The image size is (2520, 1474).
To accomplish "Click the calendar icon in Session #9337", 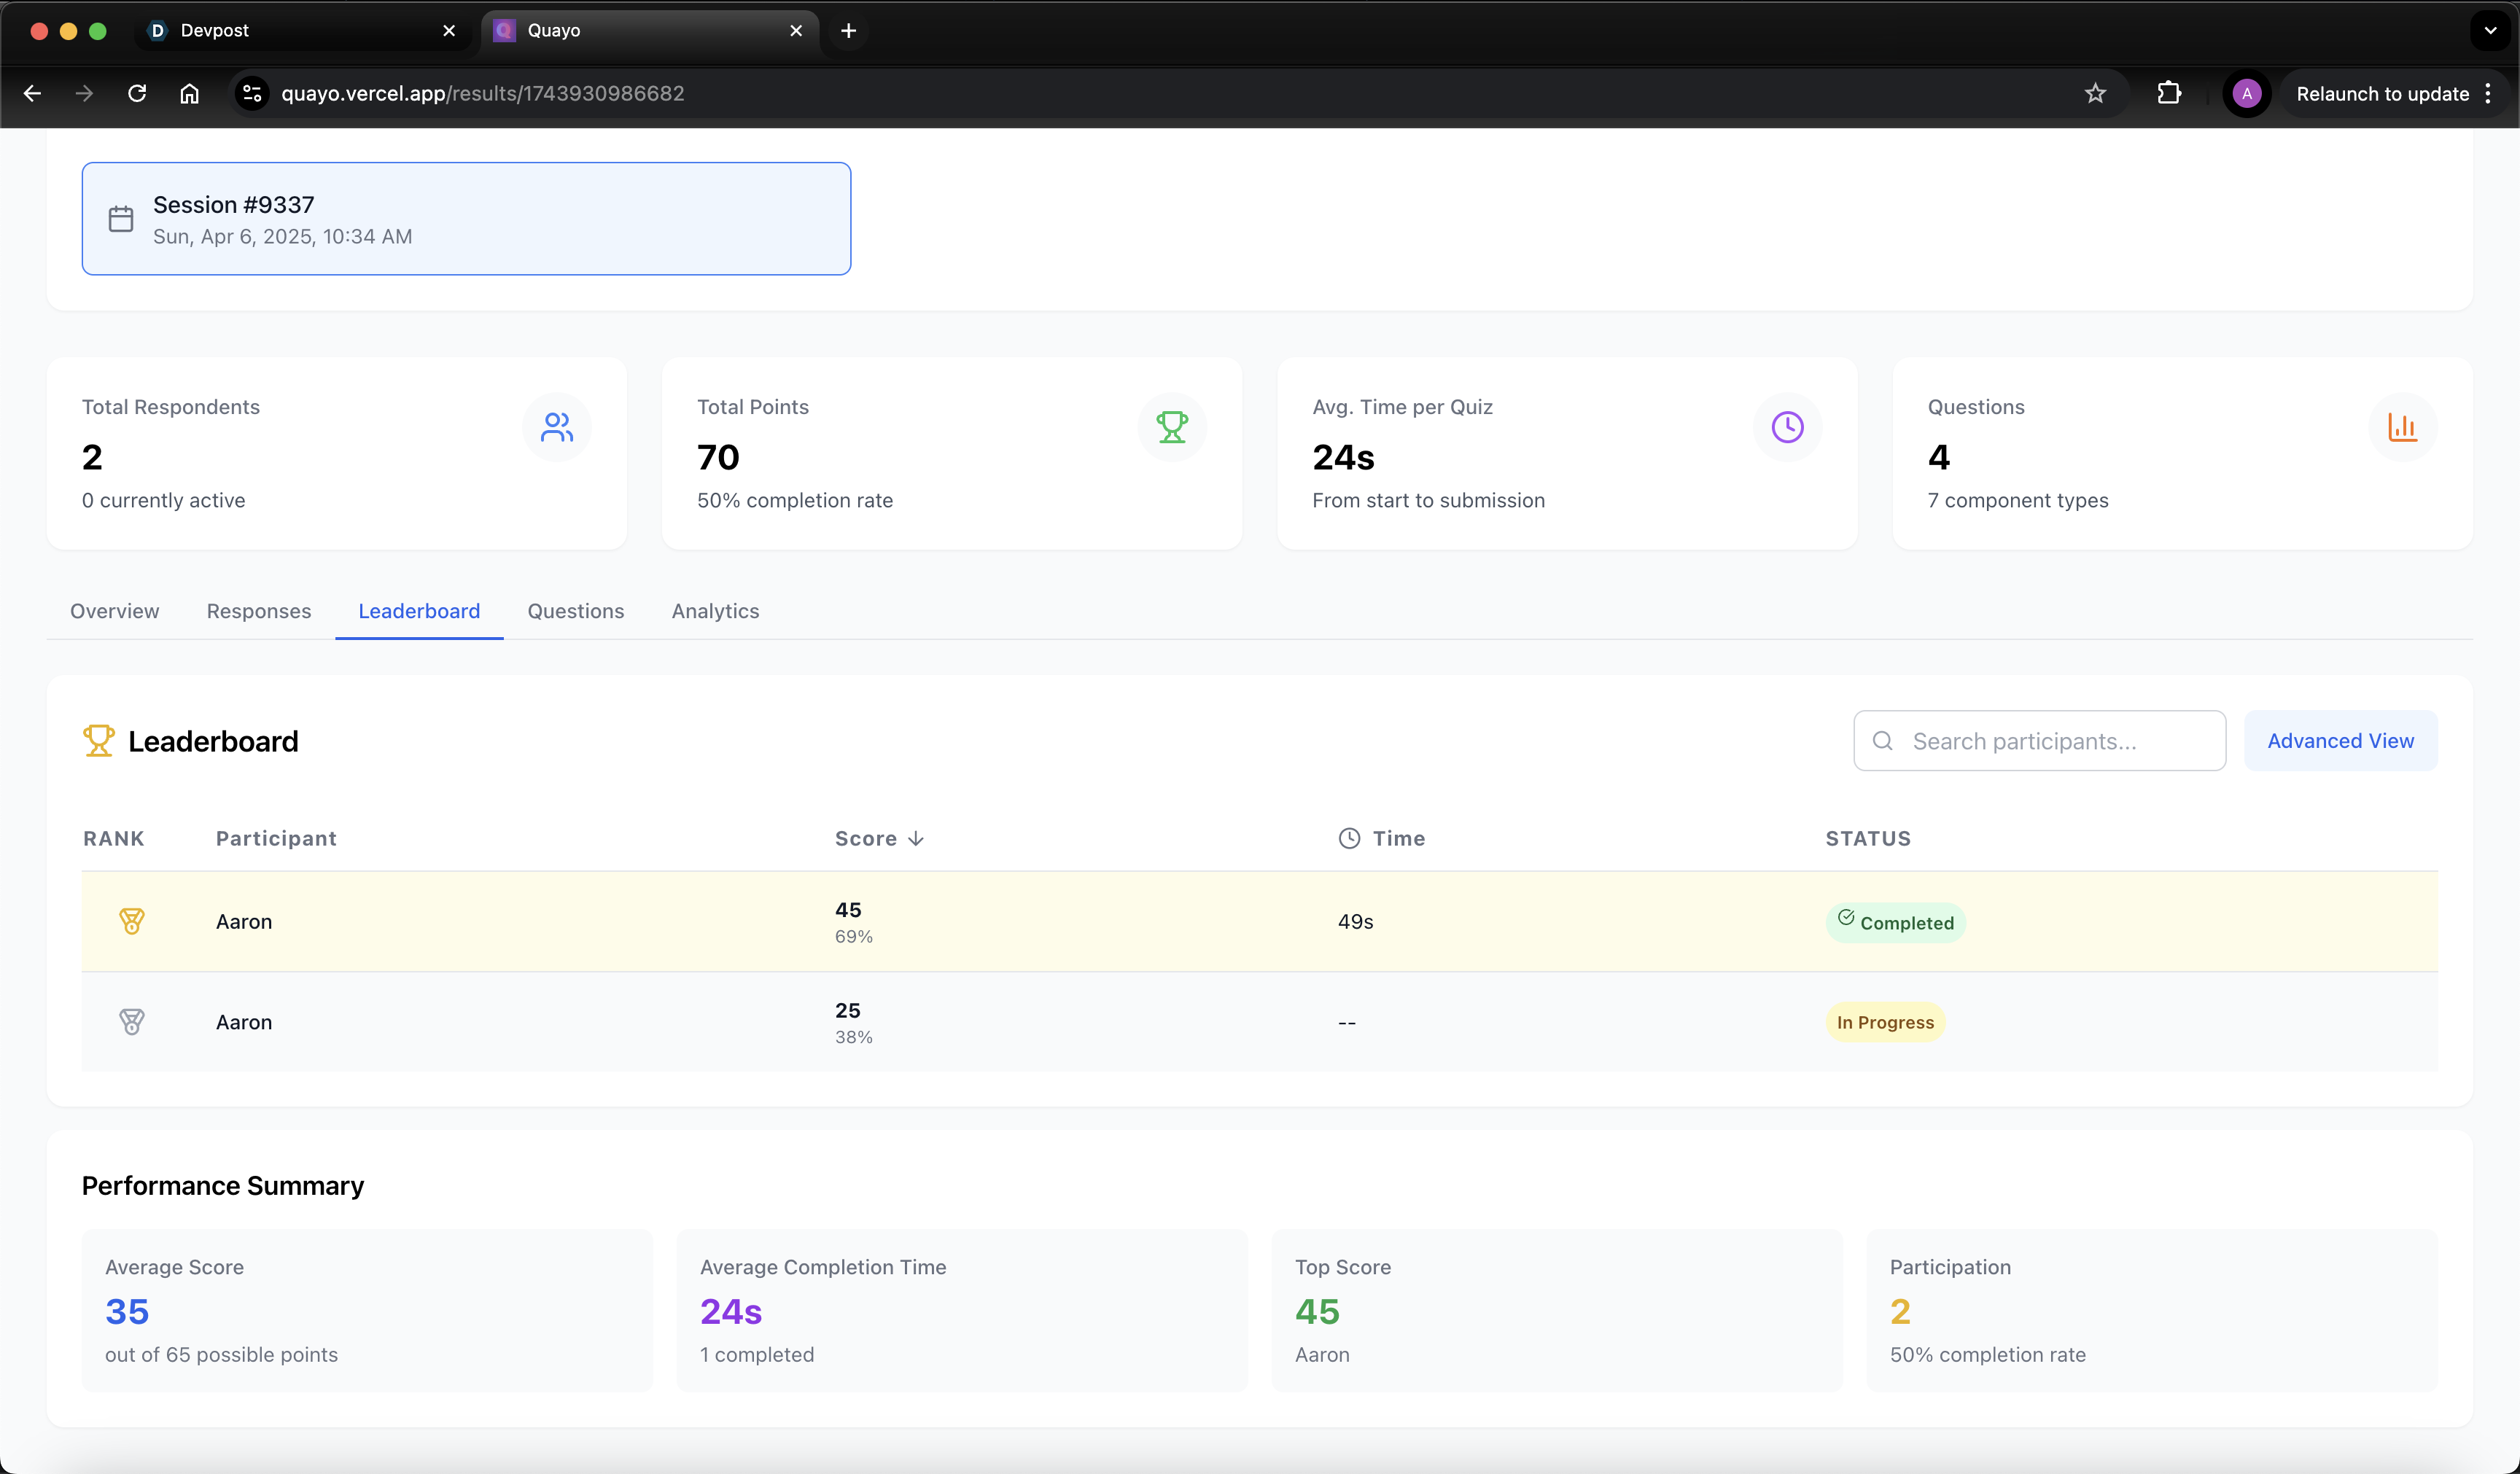I will (121, 219).
